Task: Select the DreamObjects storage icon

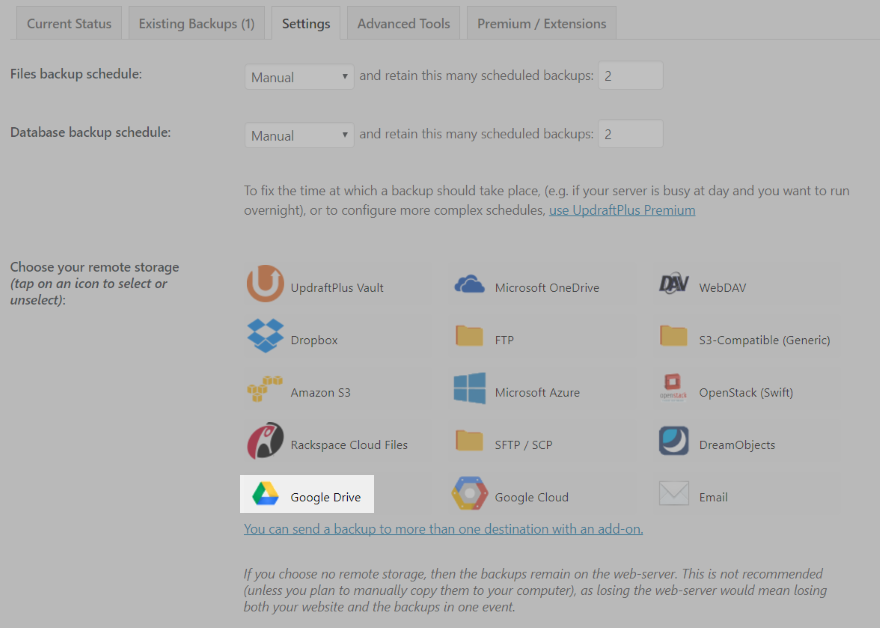Action: click(673, 441)
